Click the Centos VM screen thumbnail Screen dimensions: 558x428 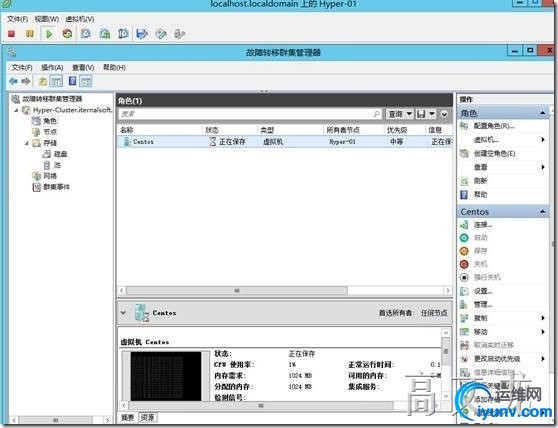click(x=166, y=376)
